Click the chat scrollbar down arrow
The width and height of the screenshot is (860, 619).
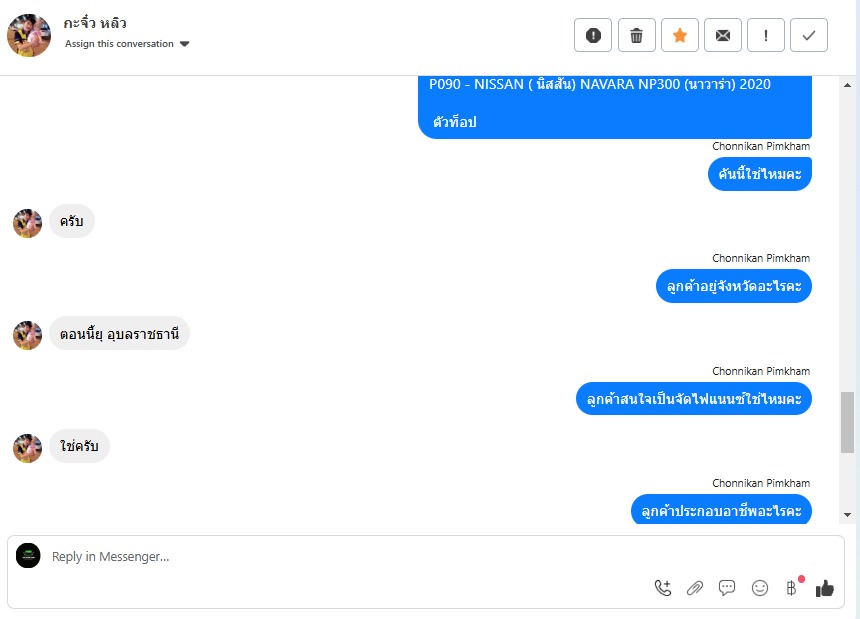point(847,514)
